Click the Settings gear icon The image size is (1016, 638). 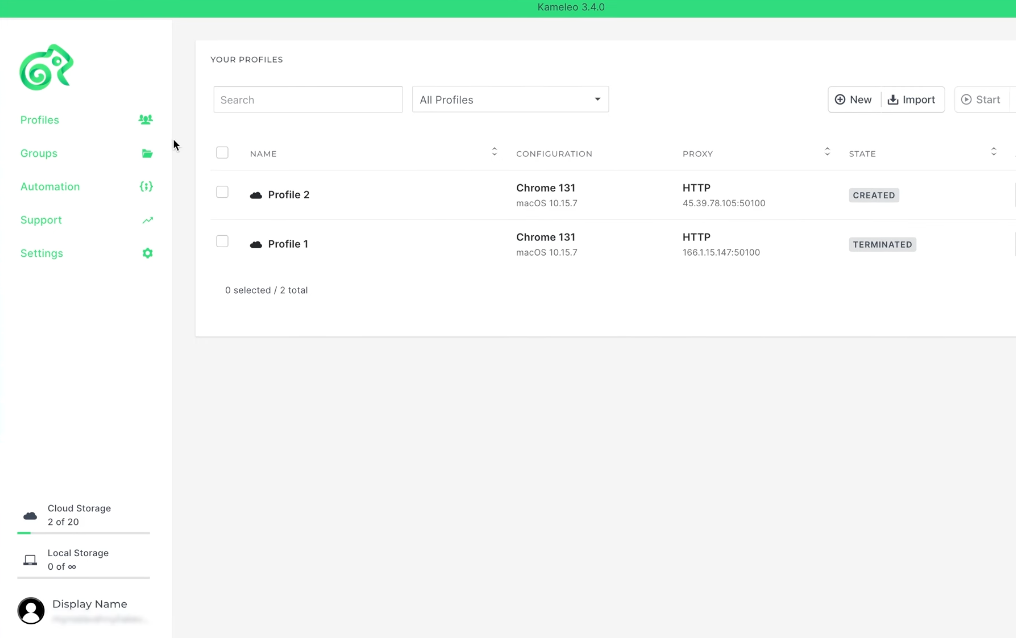click(147, 254)
